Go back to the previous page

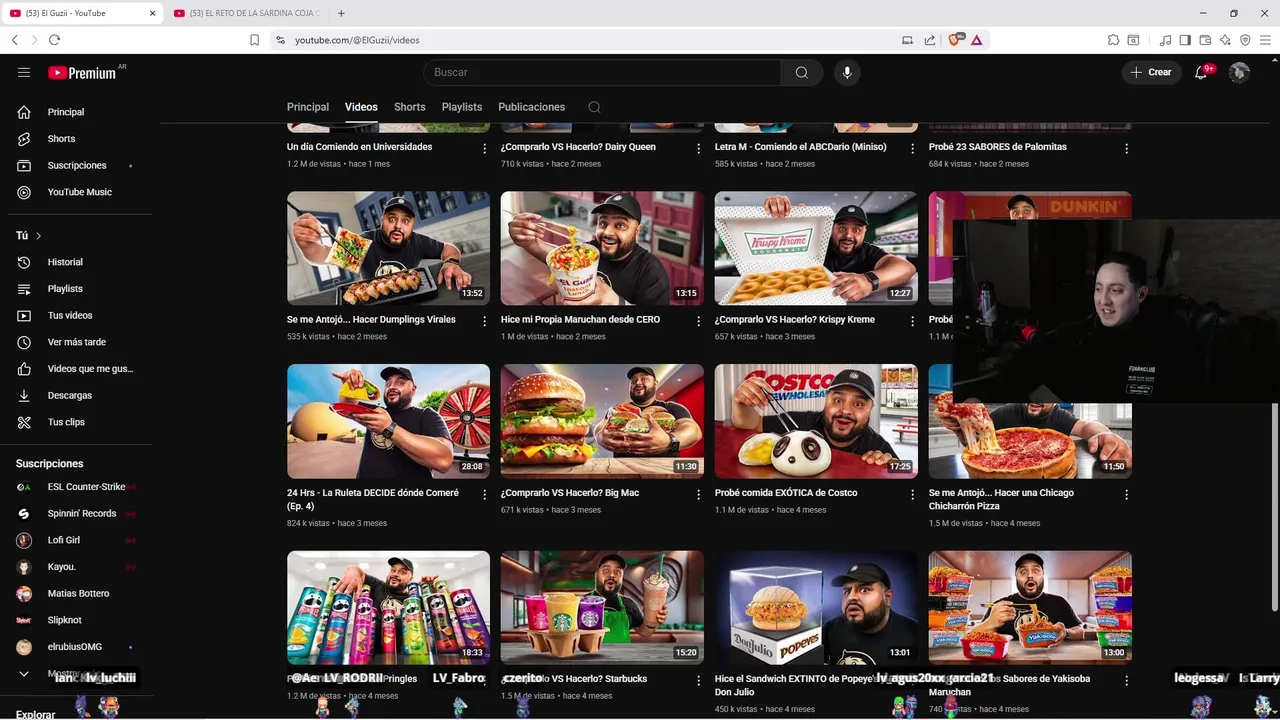[x=14, y=40]
